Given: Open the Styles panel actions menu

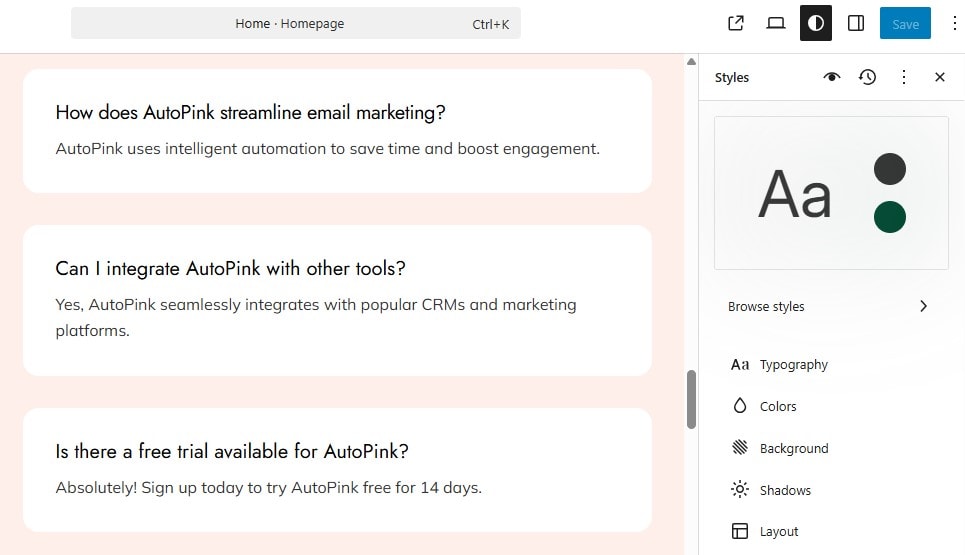Looking at the screenshot, I should coord(903,77).
